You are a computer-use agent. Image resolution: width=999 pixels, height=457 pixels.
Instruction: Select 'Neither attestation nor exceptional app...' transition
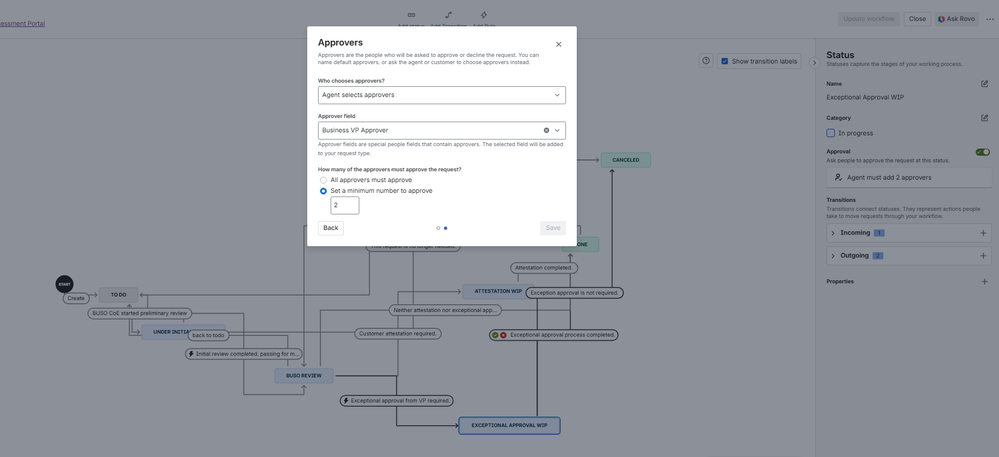click(x=445, y=310)
